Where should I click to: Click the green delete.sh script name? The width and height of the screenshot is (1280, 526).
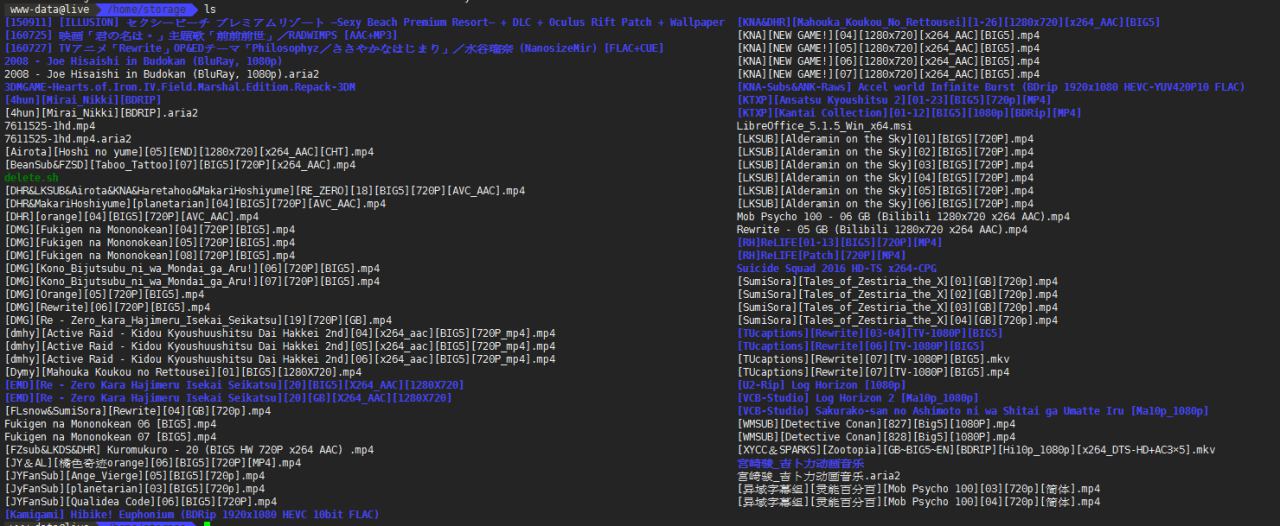coord(31,177)
